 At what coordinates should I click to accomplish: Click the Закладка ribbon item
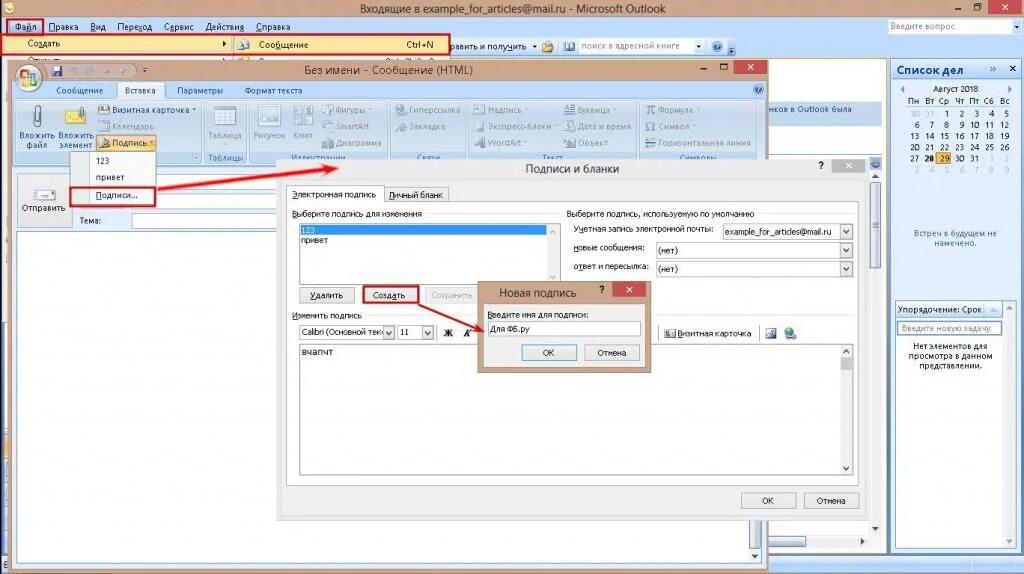click(x=420, y=127)
